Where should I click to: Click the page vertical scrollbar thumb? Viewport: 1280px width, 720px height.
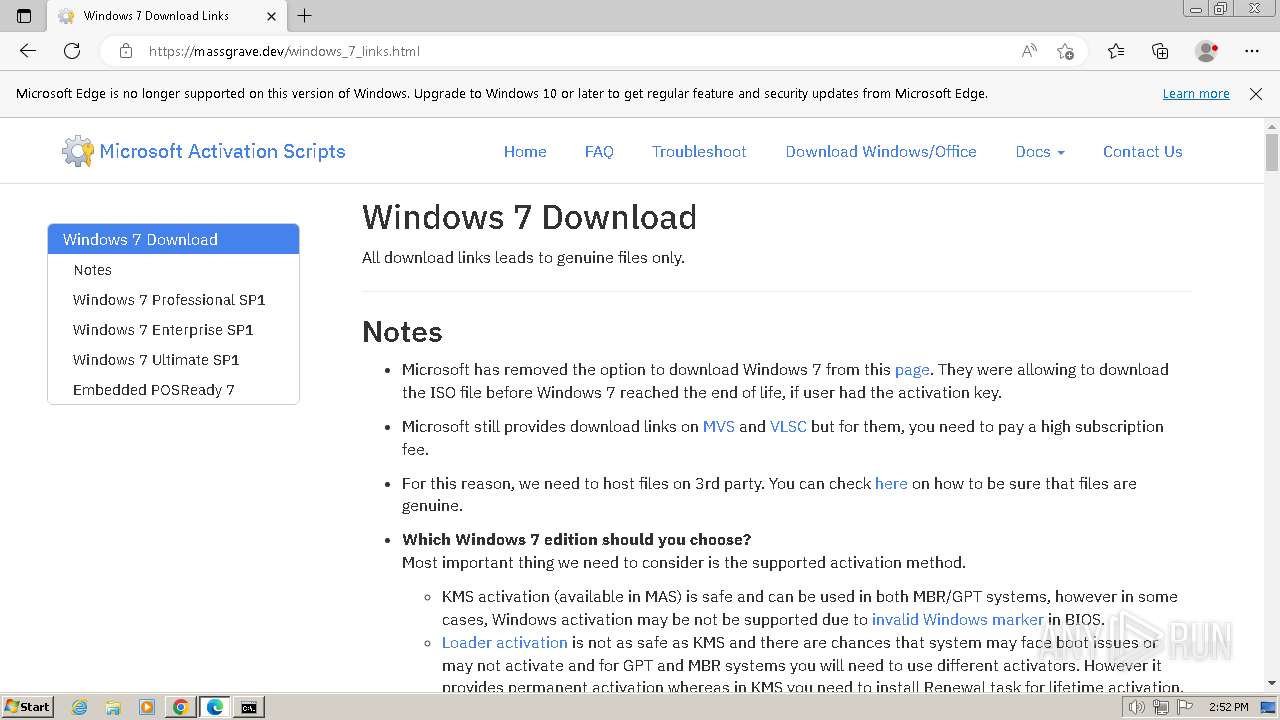[x=1272, y=152]
